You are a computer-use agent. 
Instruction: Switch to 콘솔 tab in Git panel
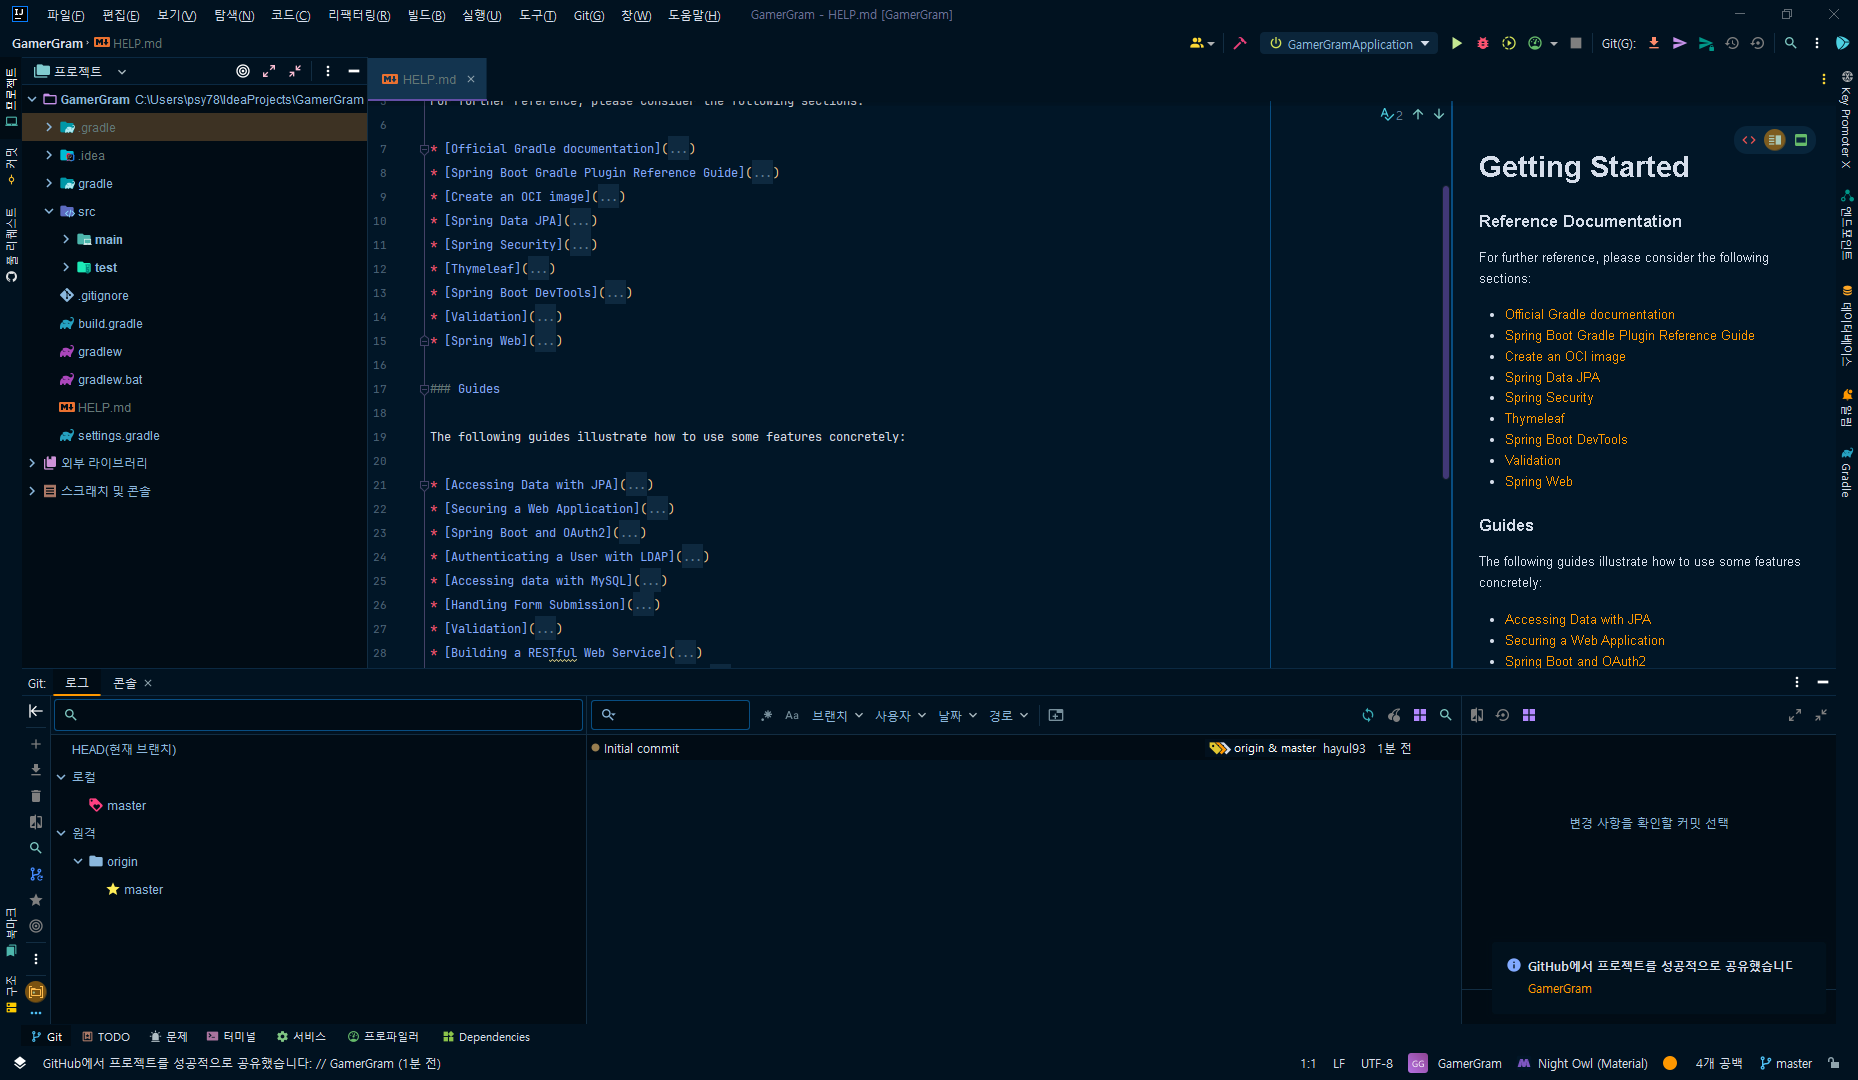tap(125, 683)
